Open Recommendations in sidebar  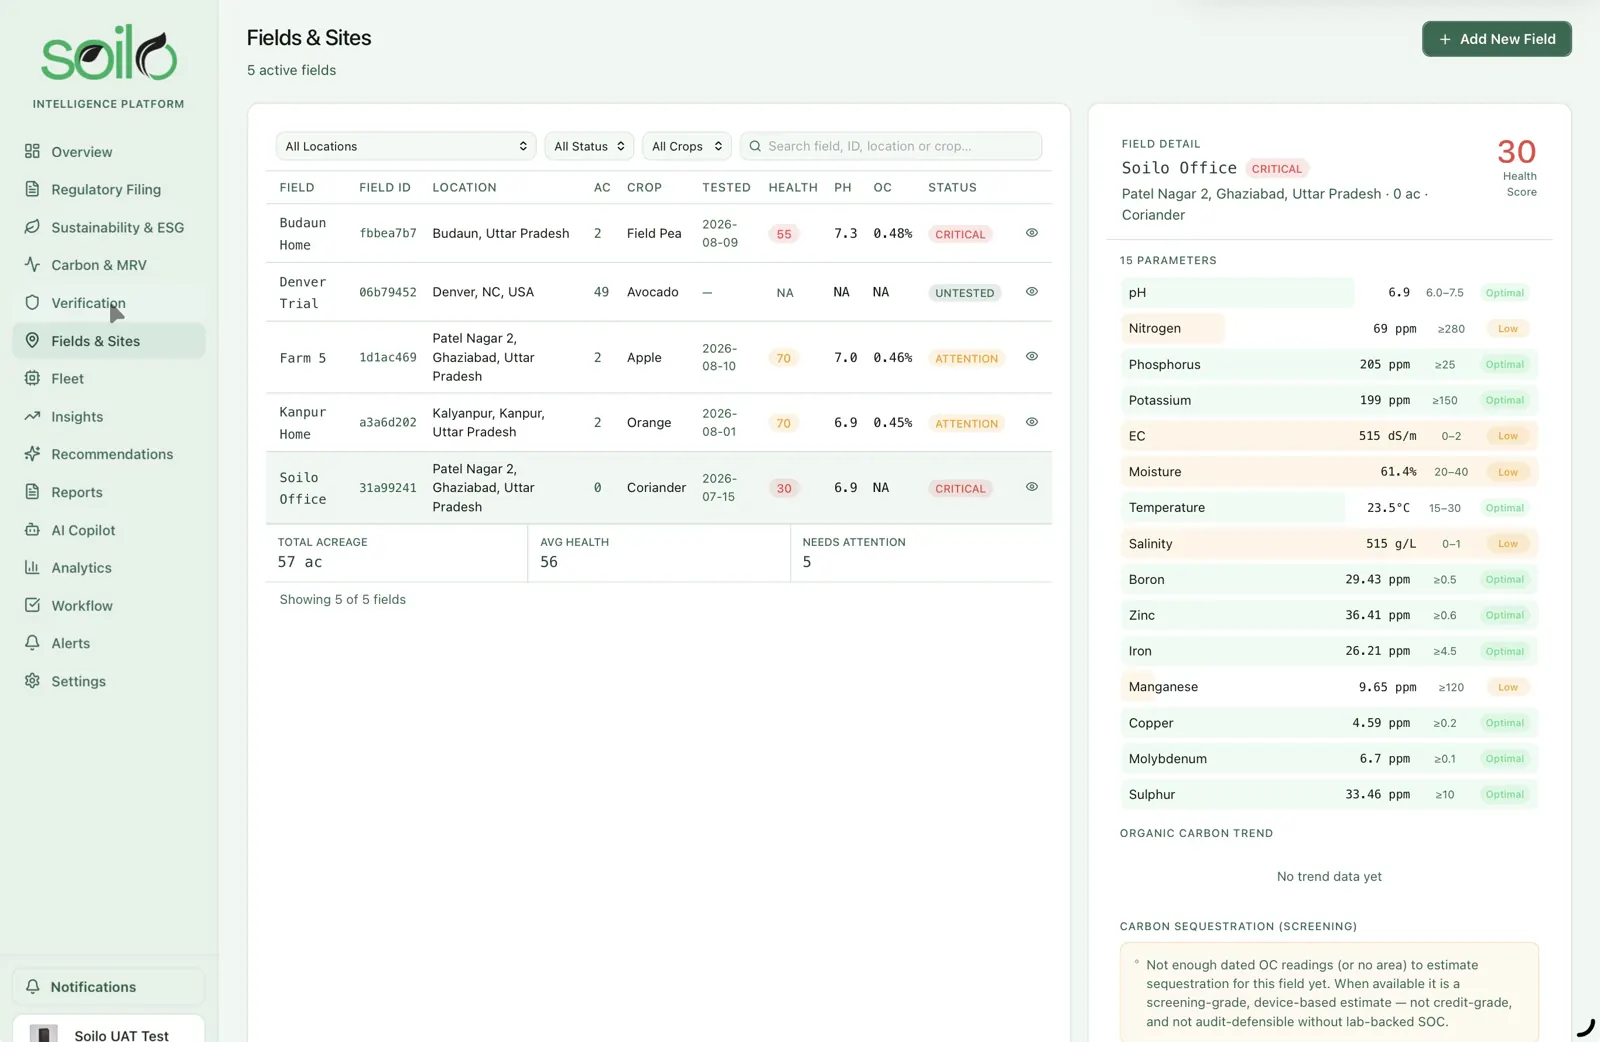pos(108,454)
